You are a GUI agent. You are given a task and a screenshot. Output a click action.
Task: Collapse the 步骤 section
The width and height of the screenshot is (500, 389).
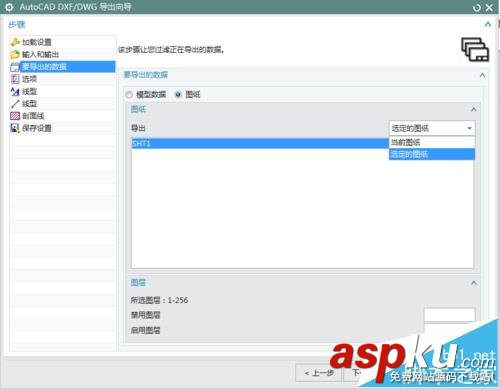pyautogui.click(x=488, y=24)
